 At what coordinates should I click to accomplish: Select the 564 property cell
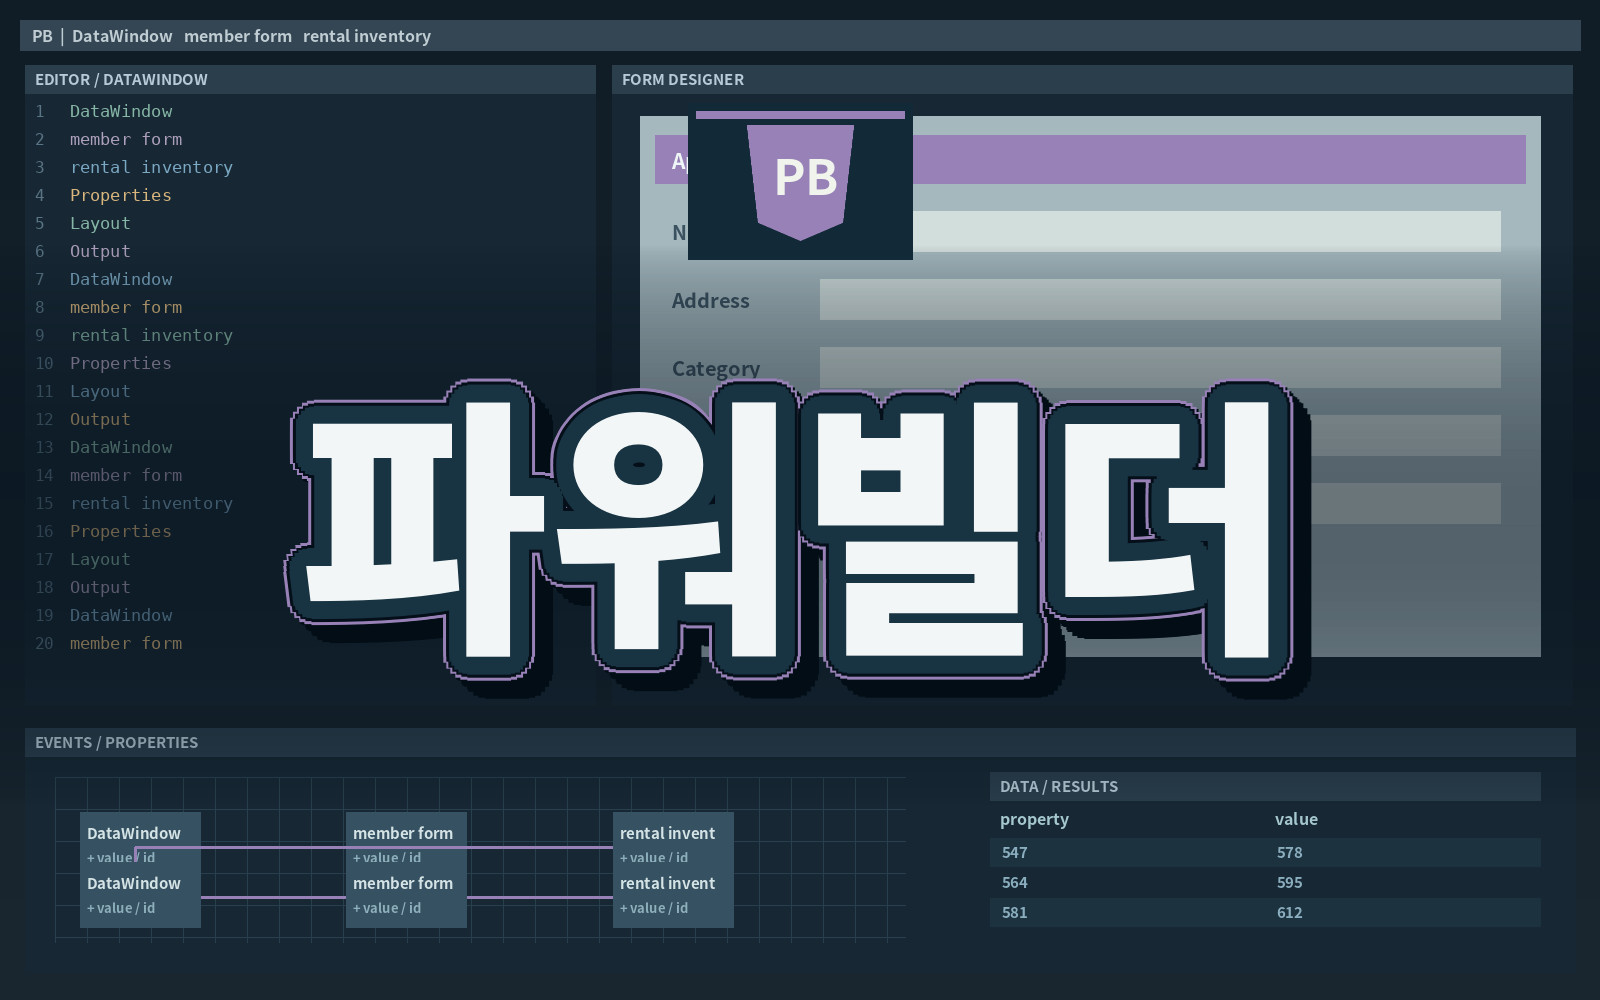tap(1015, 882)
